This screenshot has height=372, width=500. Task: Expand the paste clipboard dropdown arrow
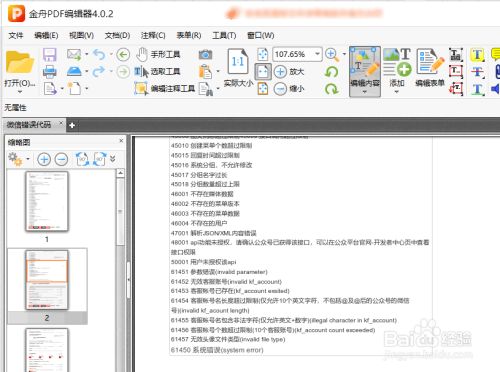pos(218,71)
